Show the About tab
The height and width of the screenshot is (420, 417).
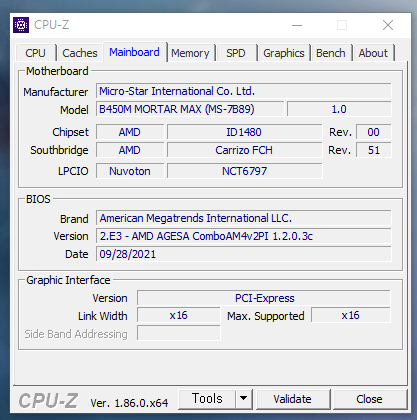click(373, 53)
